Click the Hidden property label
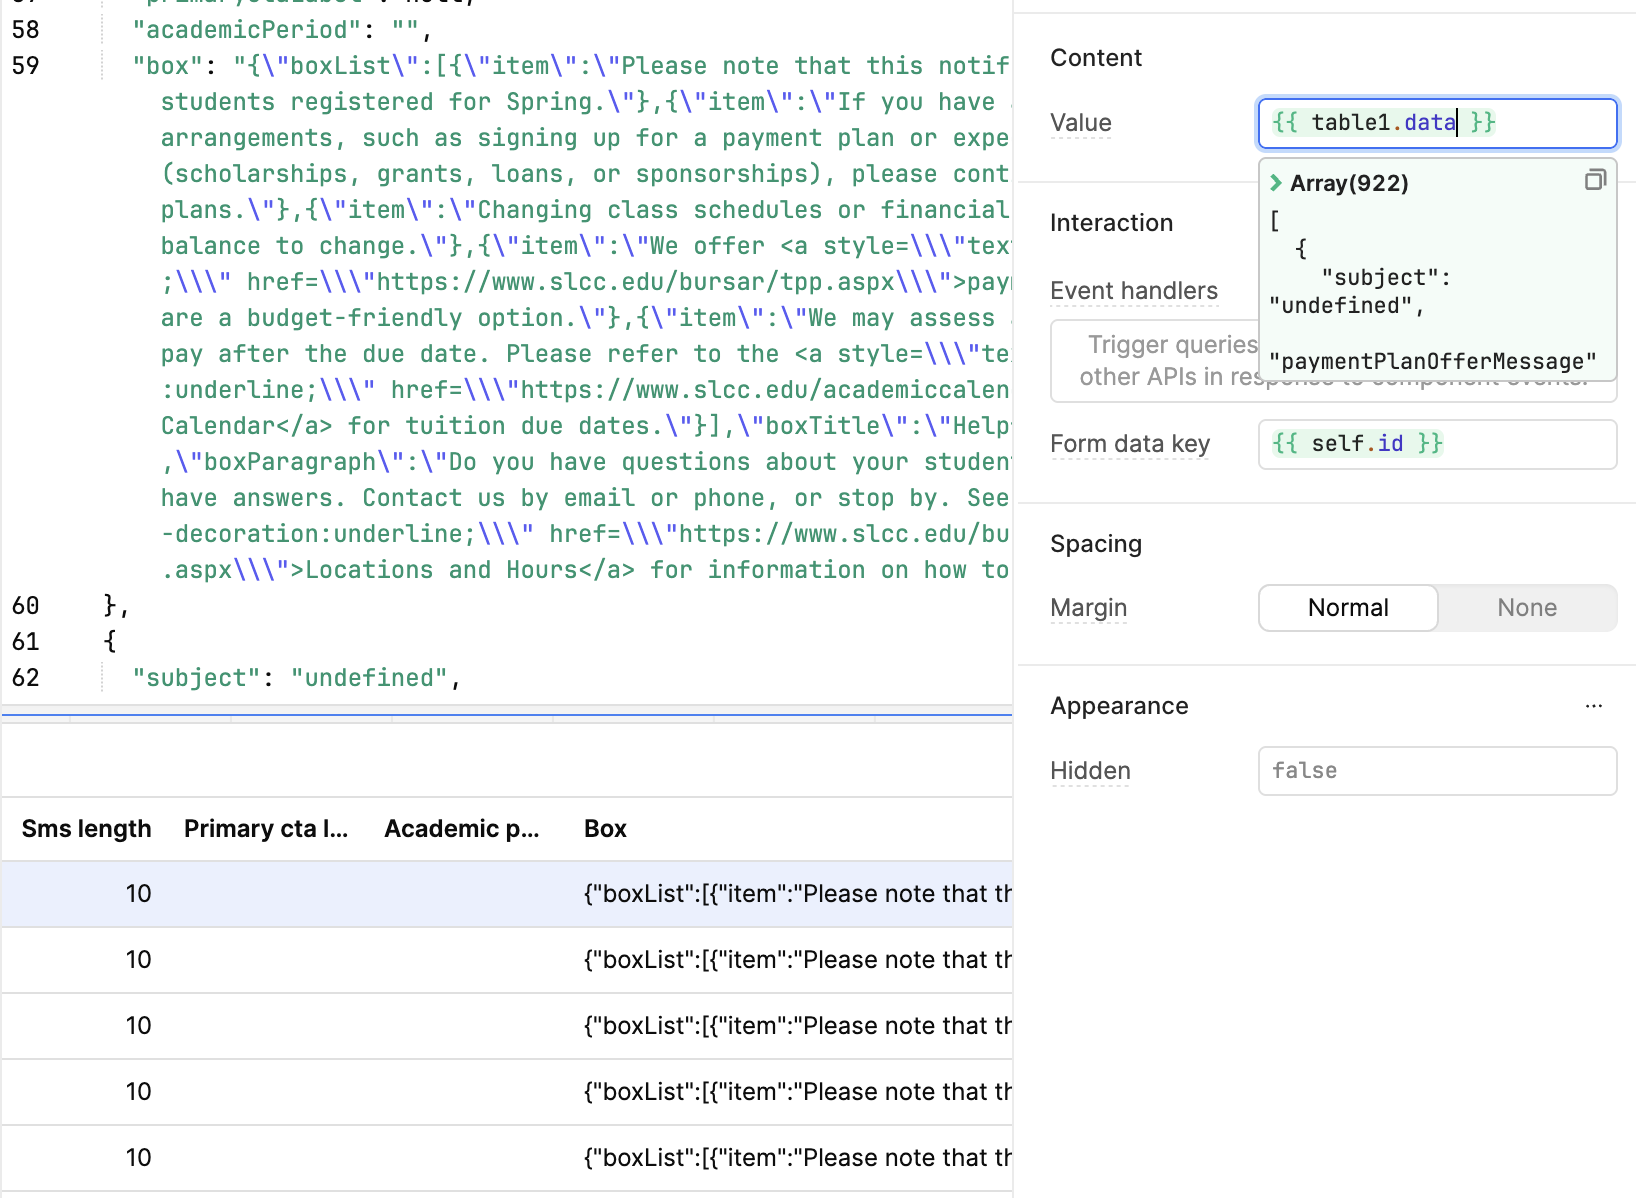Image resolution: width=1636 pixels, height=1198 pixels. 1090,771
